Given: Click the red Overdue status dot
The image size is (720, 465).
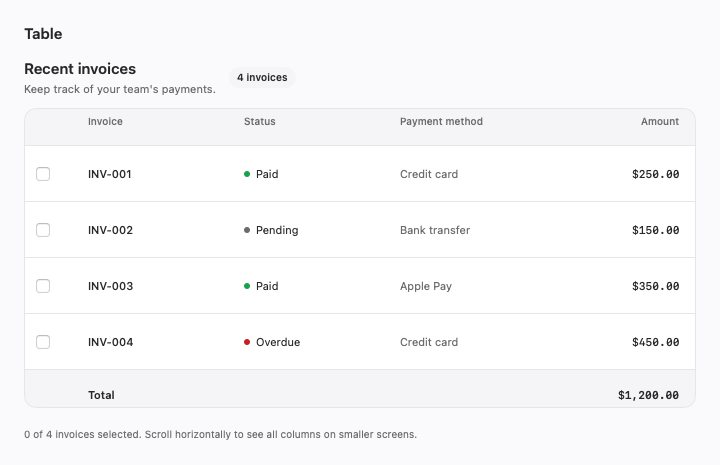Looking at the screenshot, I should [247, 342].
